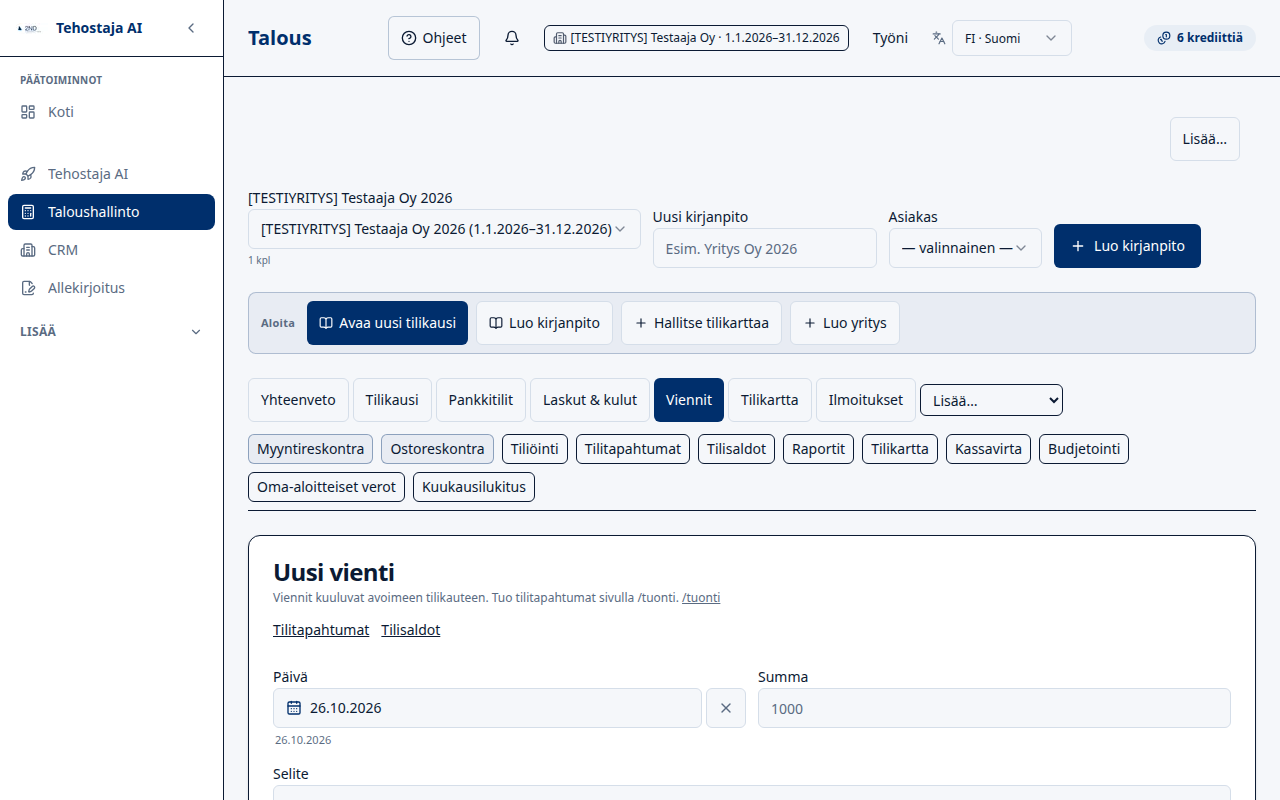Open the Laskut & kulut tab
Image resolution: width=1280 pixels, height=800 pixels.
pos(590,400)
